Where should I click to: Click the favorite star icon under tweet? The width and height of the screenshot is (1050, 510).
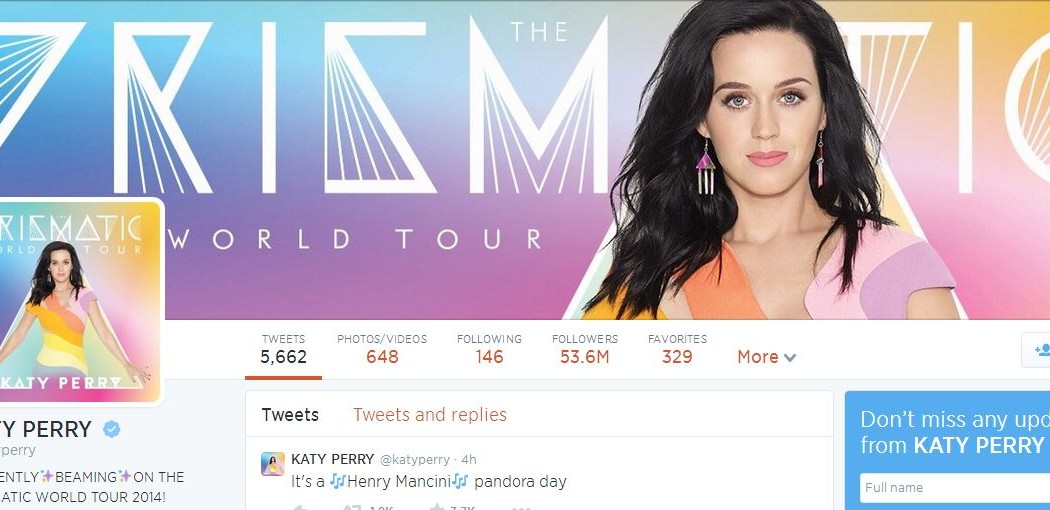tap(437, 507)
